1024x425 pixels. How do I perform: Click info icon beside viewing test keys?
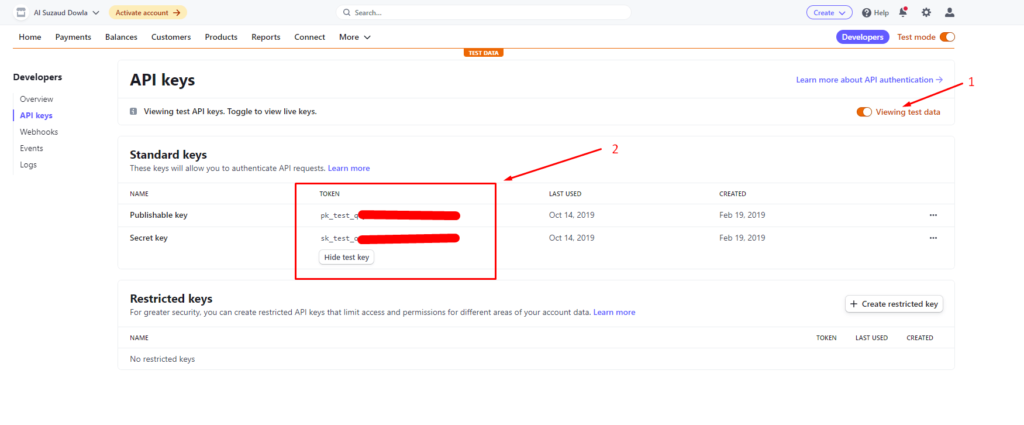[134, 112]
